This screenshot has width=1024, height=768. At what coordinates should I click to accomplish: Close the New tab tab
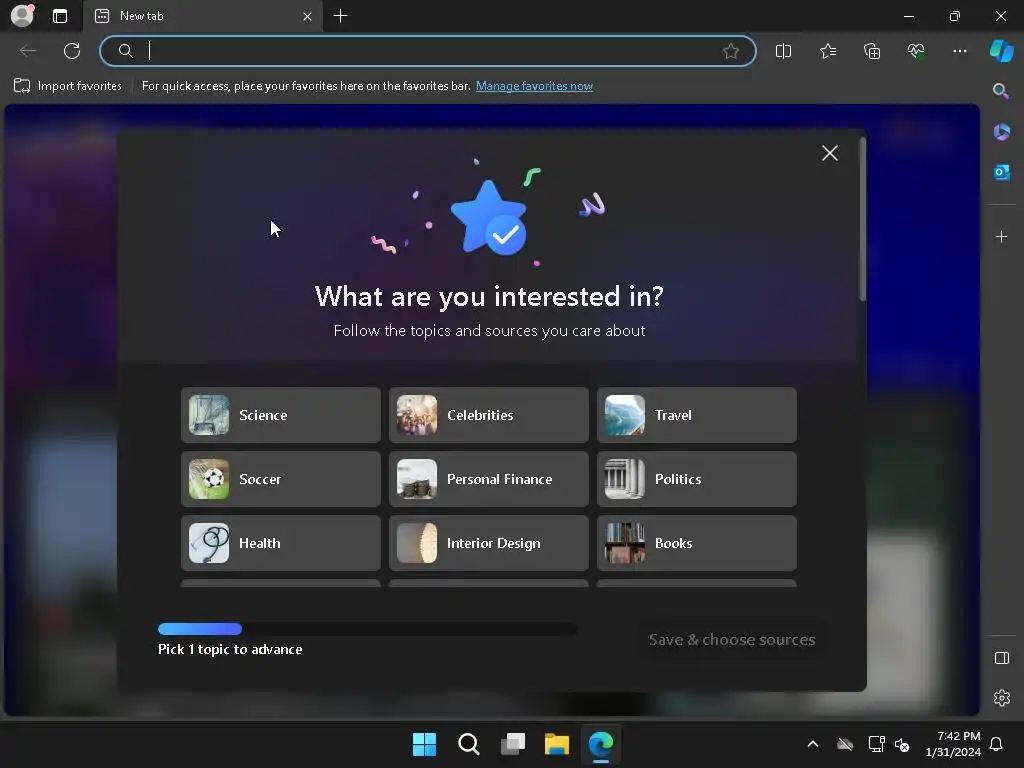[x=307, y=16]
